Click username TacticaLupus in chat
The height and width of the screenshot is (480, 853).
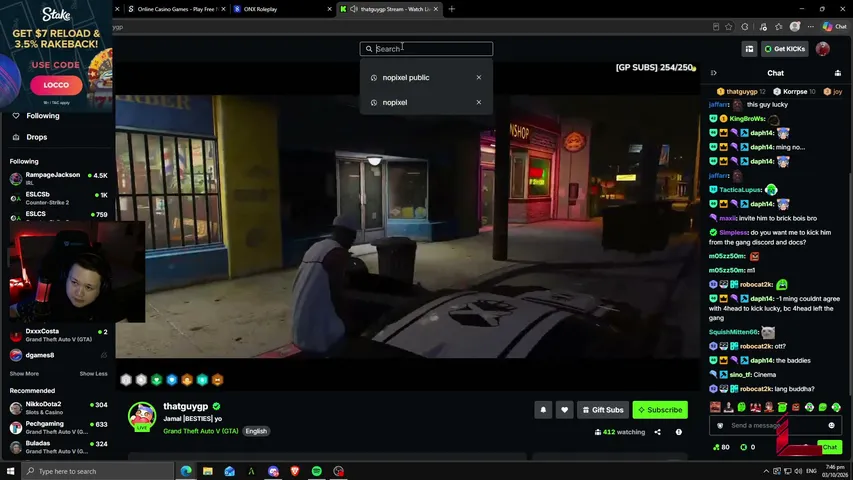pyautogui.click(x=740, y=190)
